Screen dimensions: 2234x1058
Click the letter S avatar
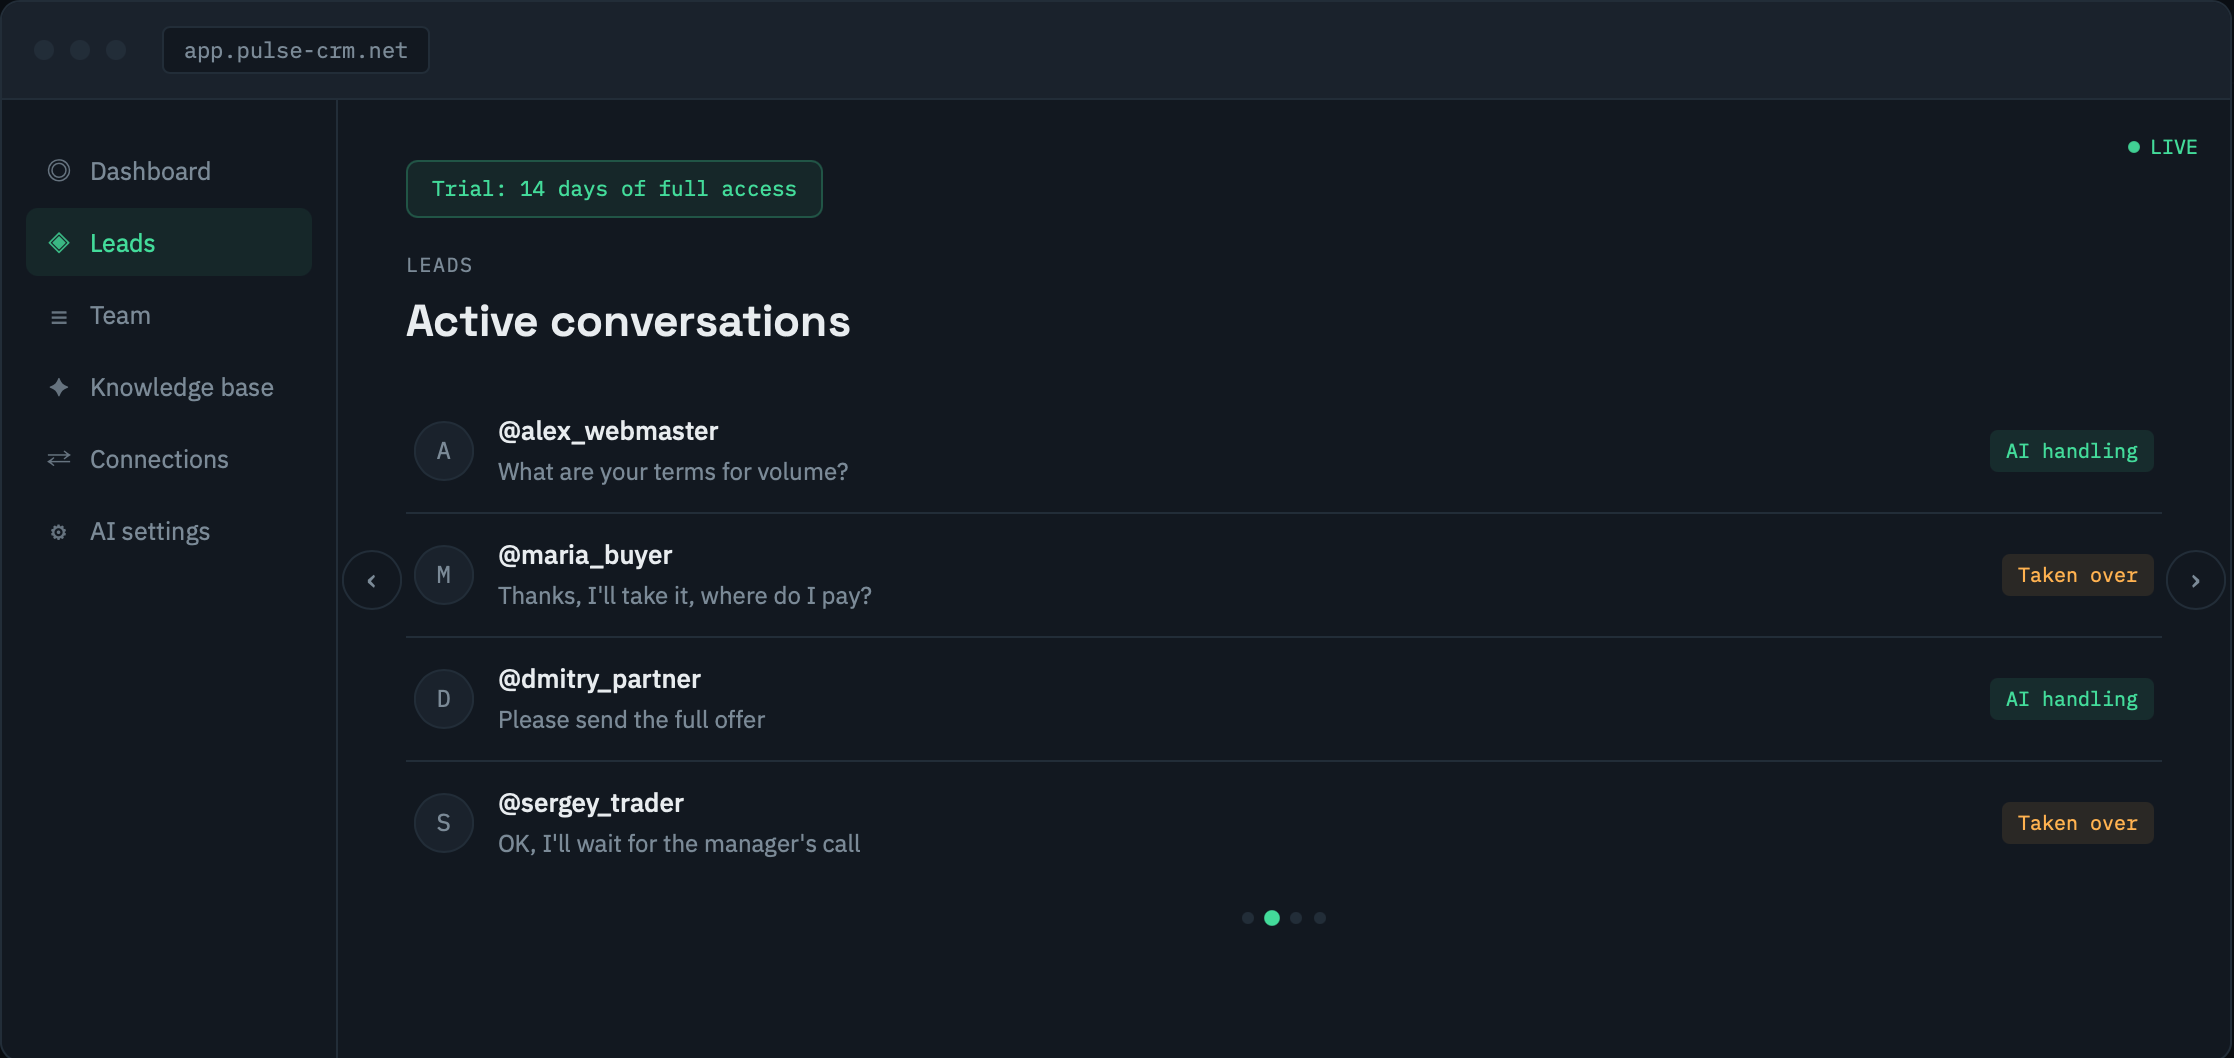[444, 823]
